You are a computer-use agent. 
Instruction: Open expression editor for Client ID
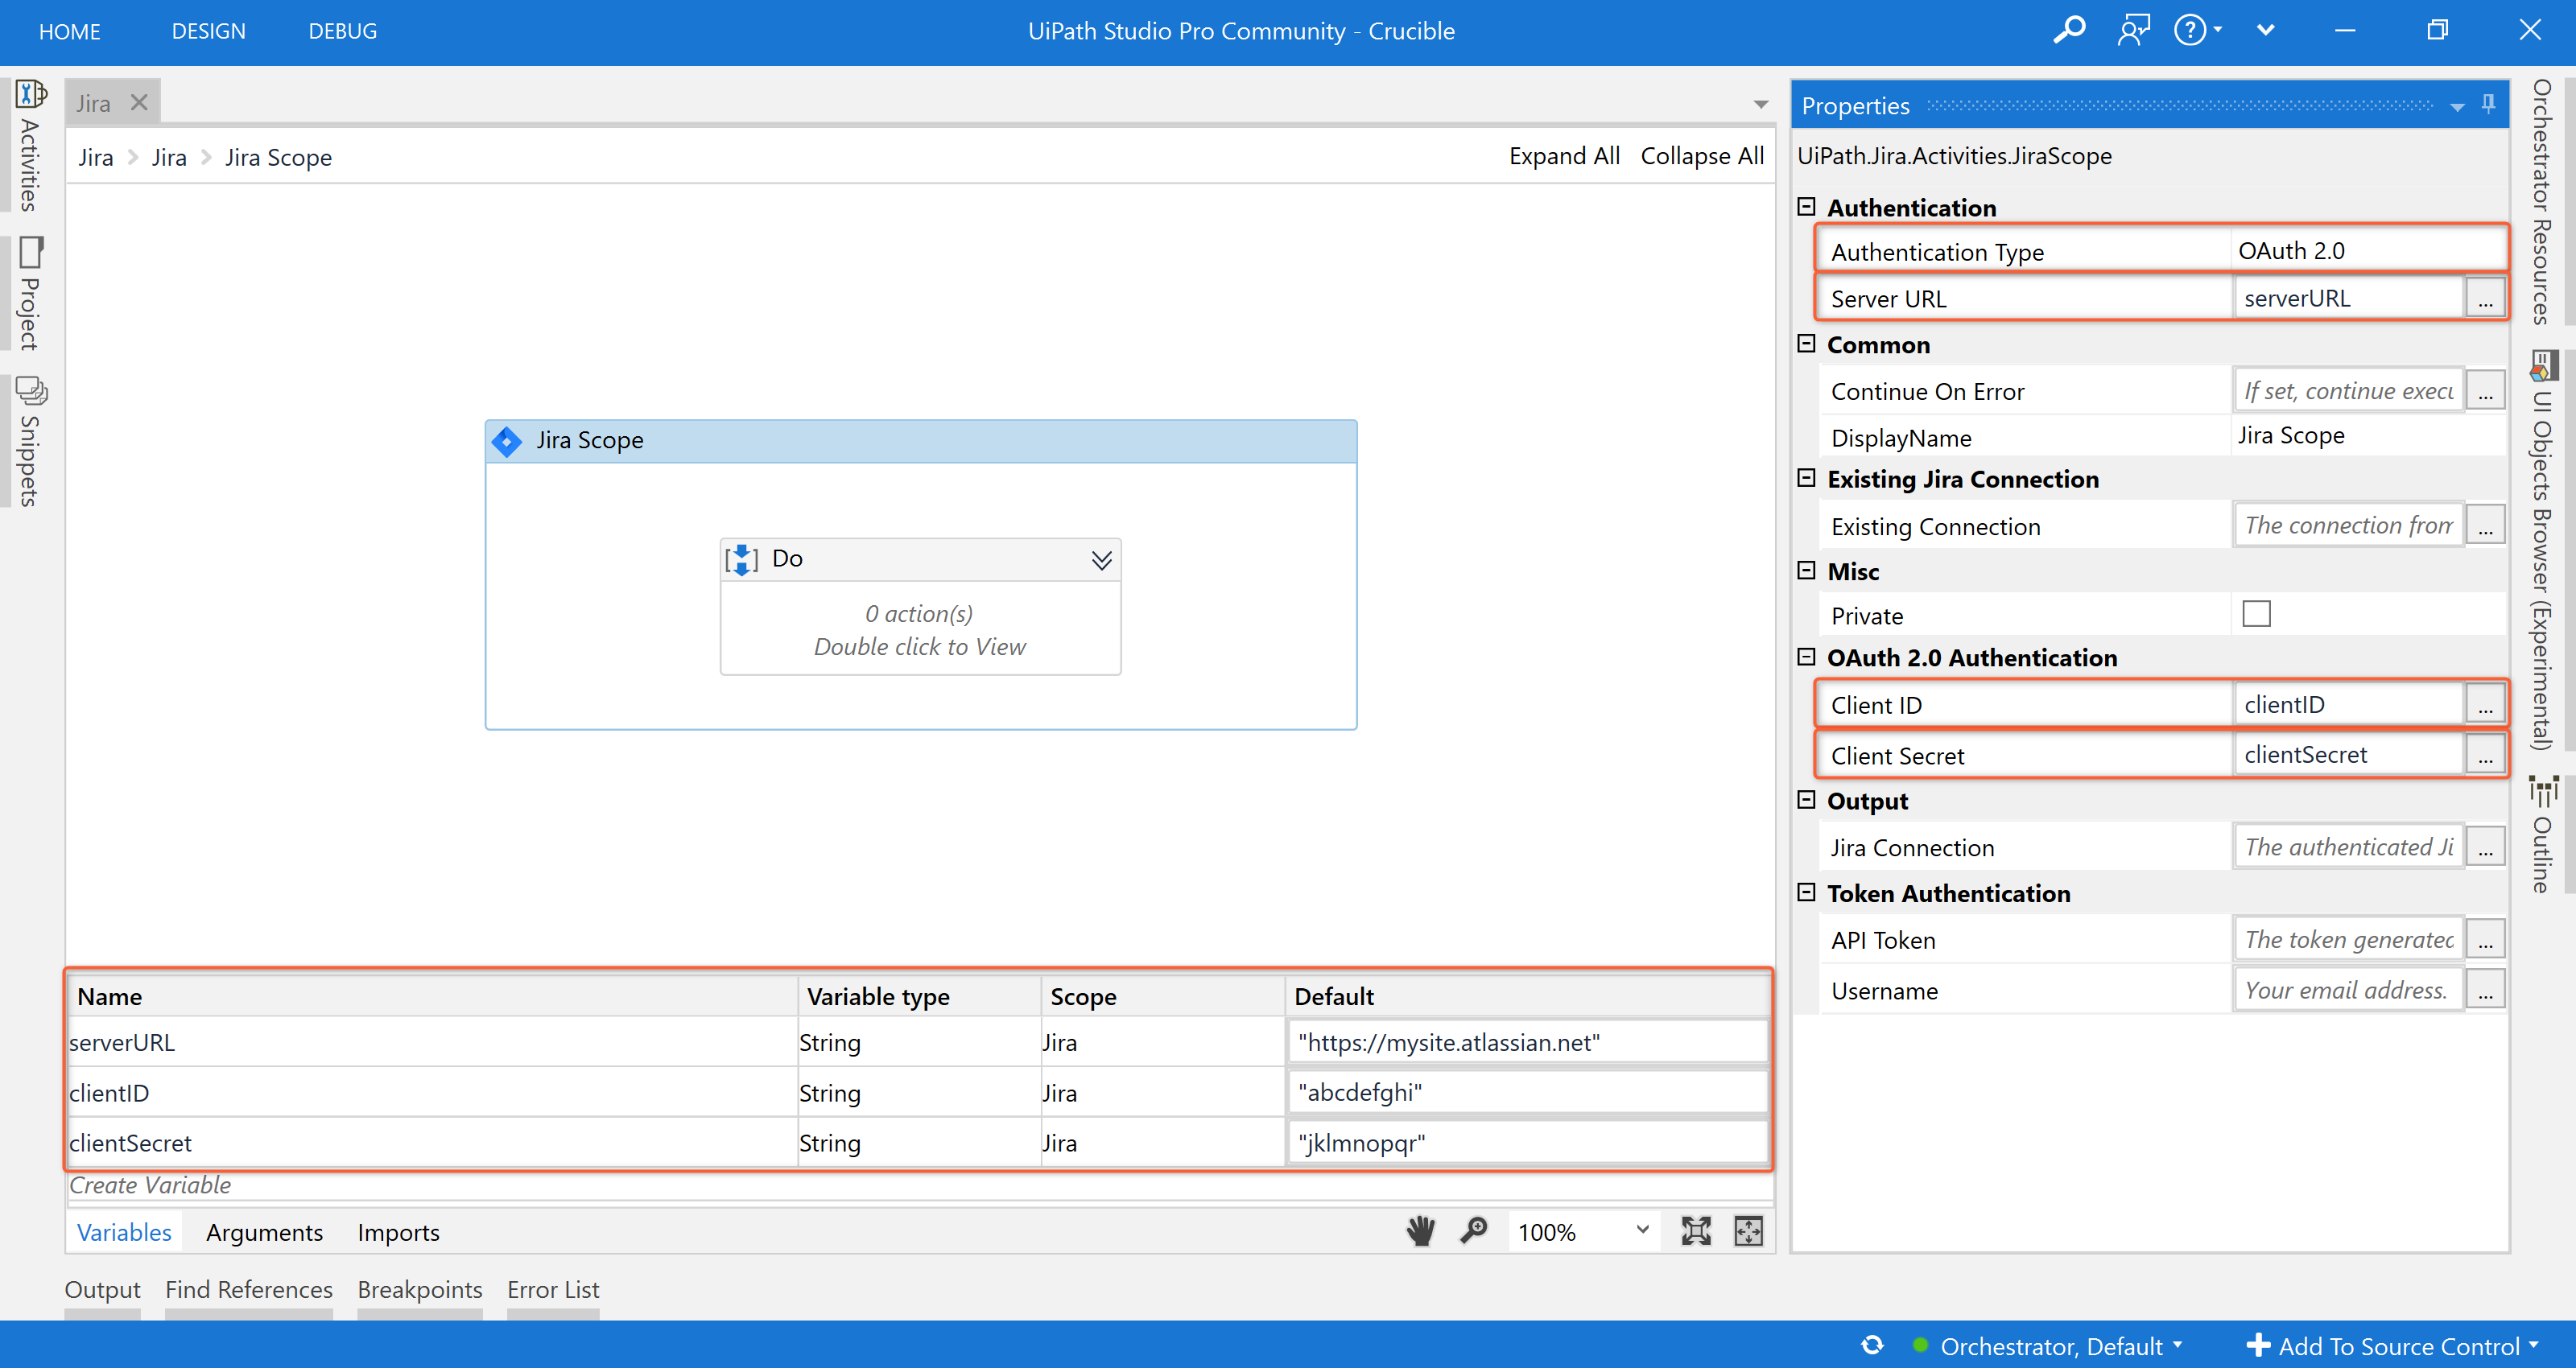[x=2485, y=705]
